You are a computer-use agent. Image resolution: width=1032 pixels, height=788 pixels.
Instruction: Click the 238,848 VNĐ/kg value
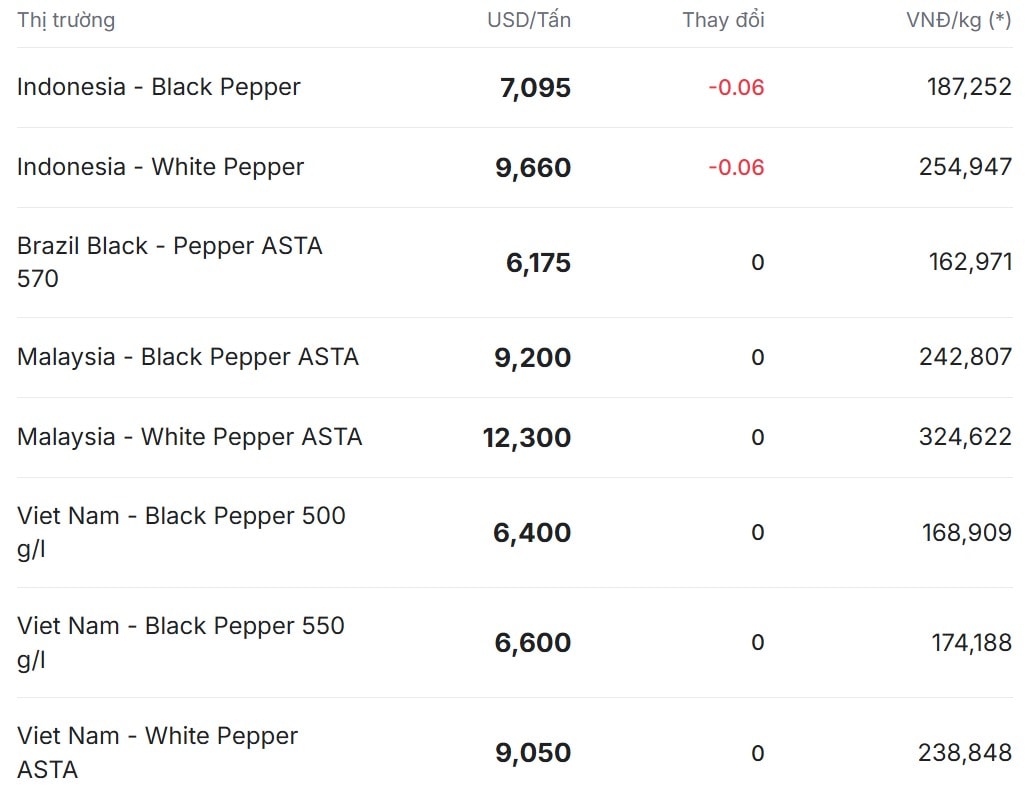point(965,752)
